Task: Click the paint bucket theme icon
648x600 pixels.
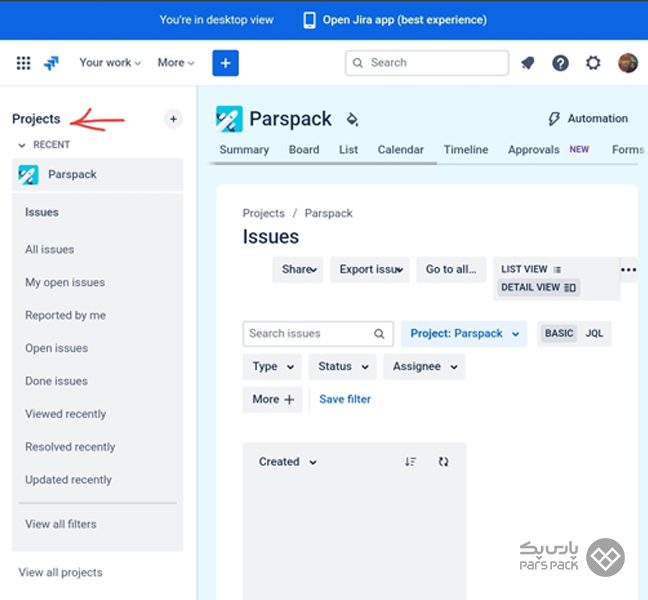Action: tap(352, 119)
